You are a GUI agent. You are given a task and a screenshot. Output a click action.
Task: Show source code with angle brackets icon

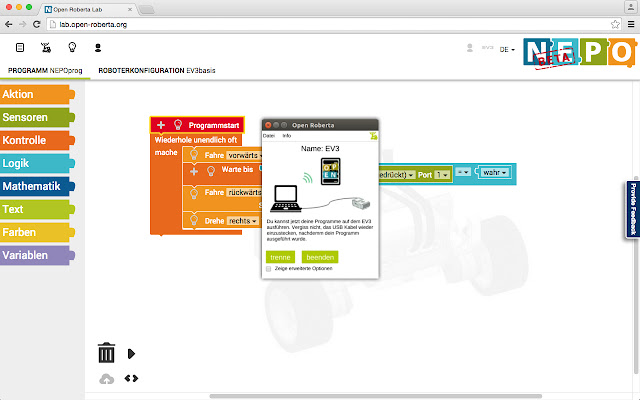click(131, 378)
